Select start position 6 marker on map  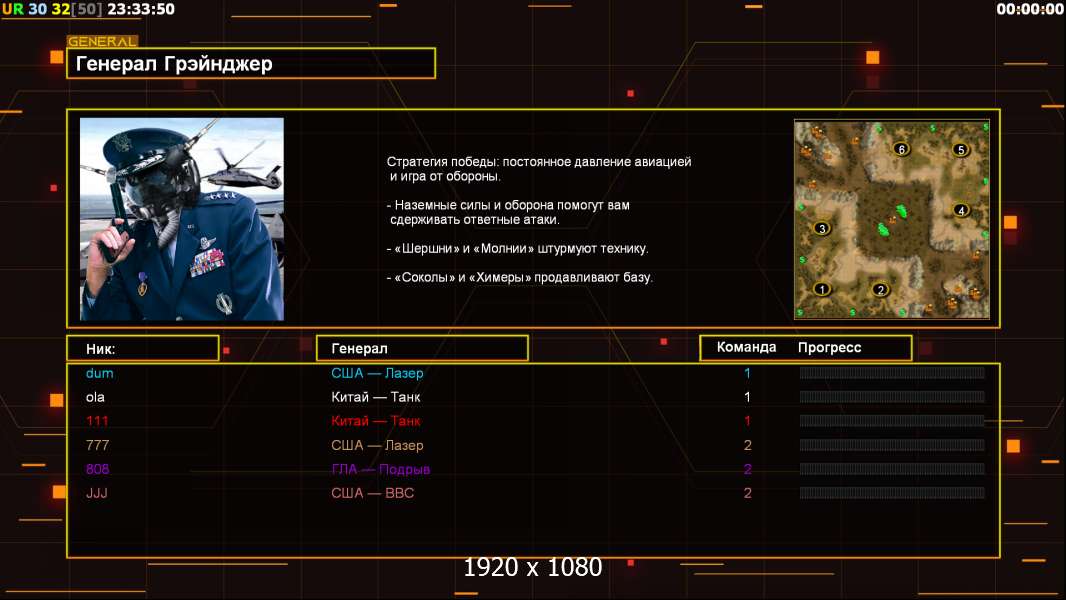pyautogui.click(x=901, y=149)
